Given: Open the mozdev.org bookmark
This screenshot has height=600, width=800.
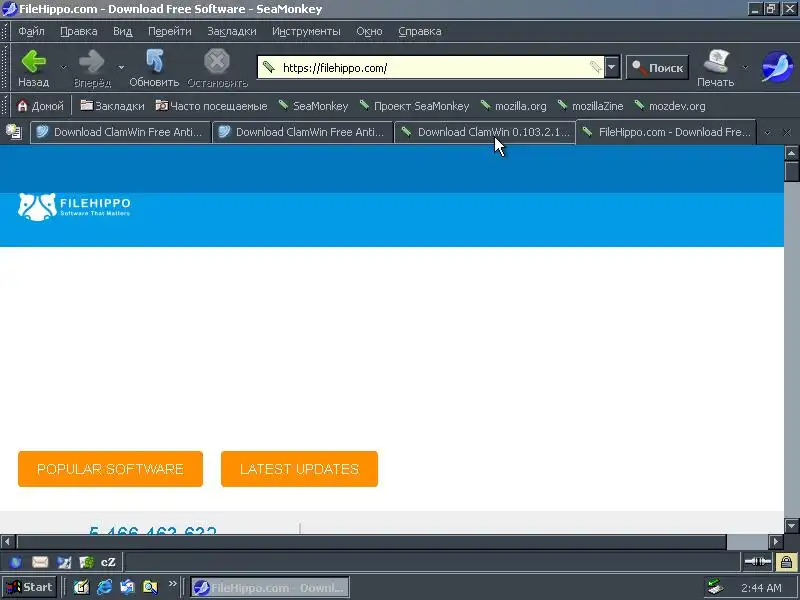Looking at the screenshot, I should point(670,106).
